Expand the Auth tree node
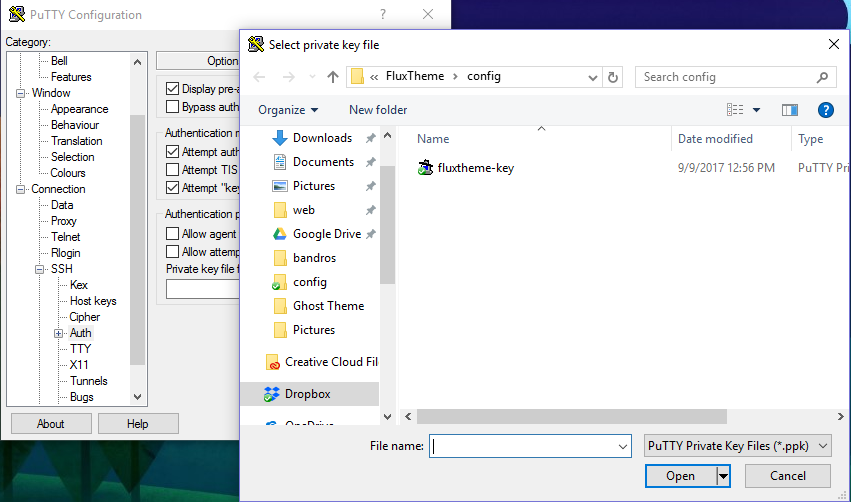Screen dimensions: 851x502 (x=59, y=333)
